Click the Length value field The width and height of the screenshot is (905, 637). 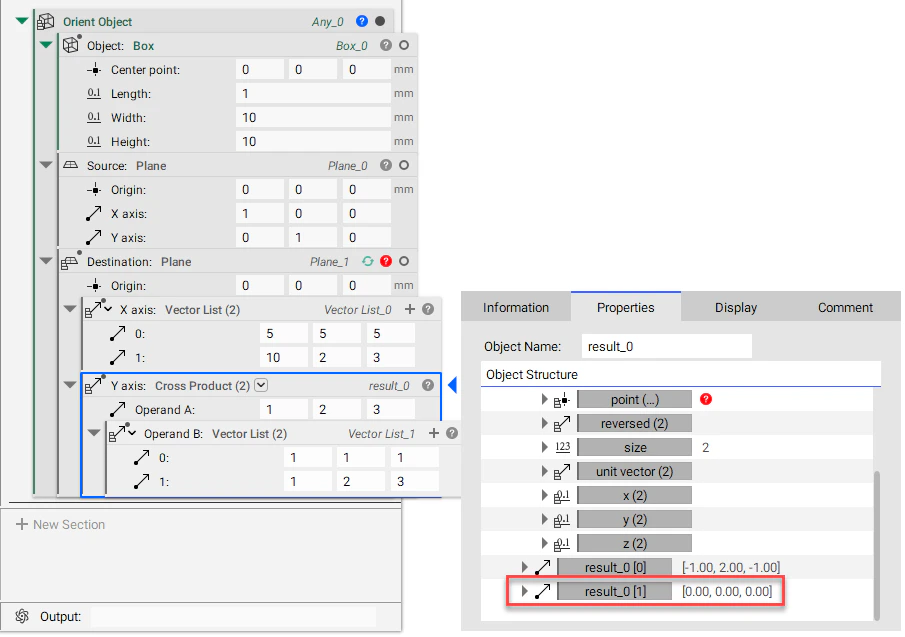[x=313, y=93]
